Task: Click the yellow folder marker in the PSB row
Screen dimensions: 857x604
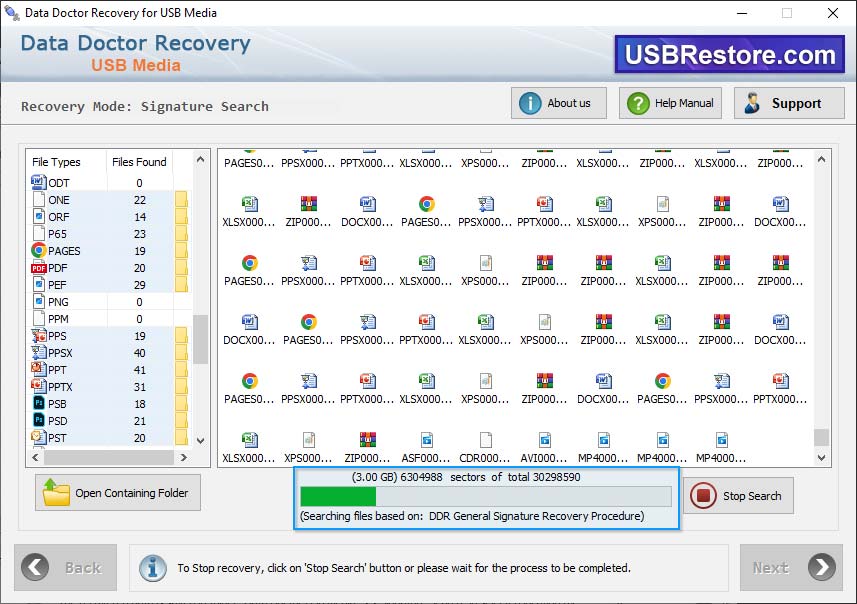Action: click(x=181, y=403)
